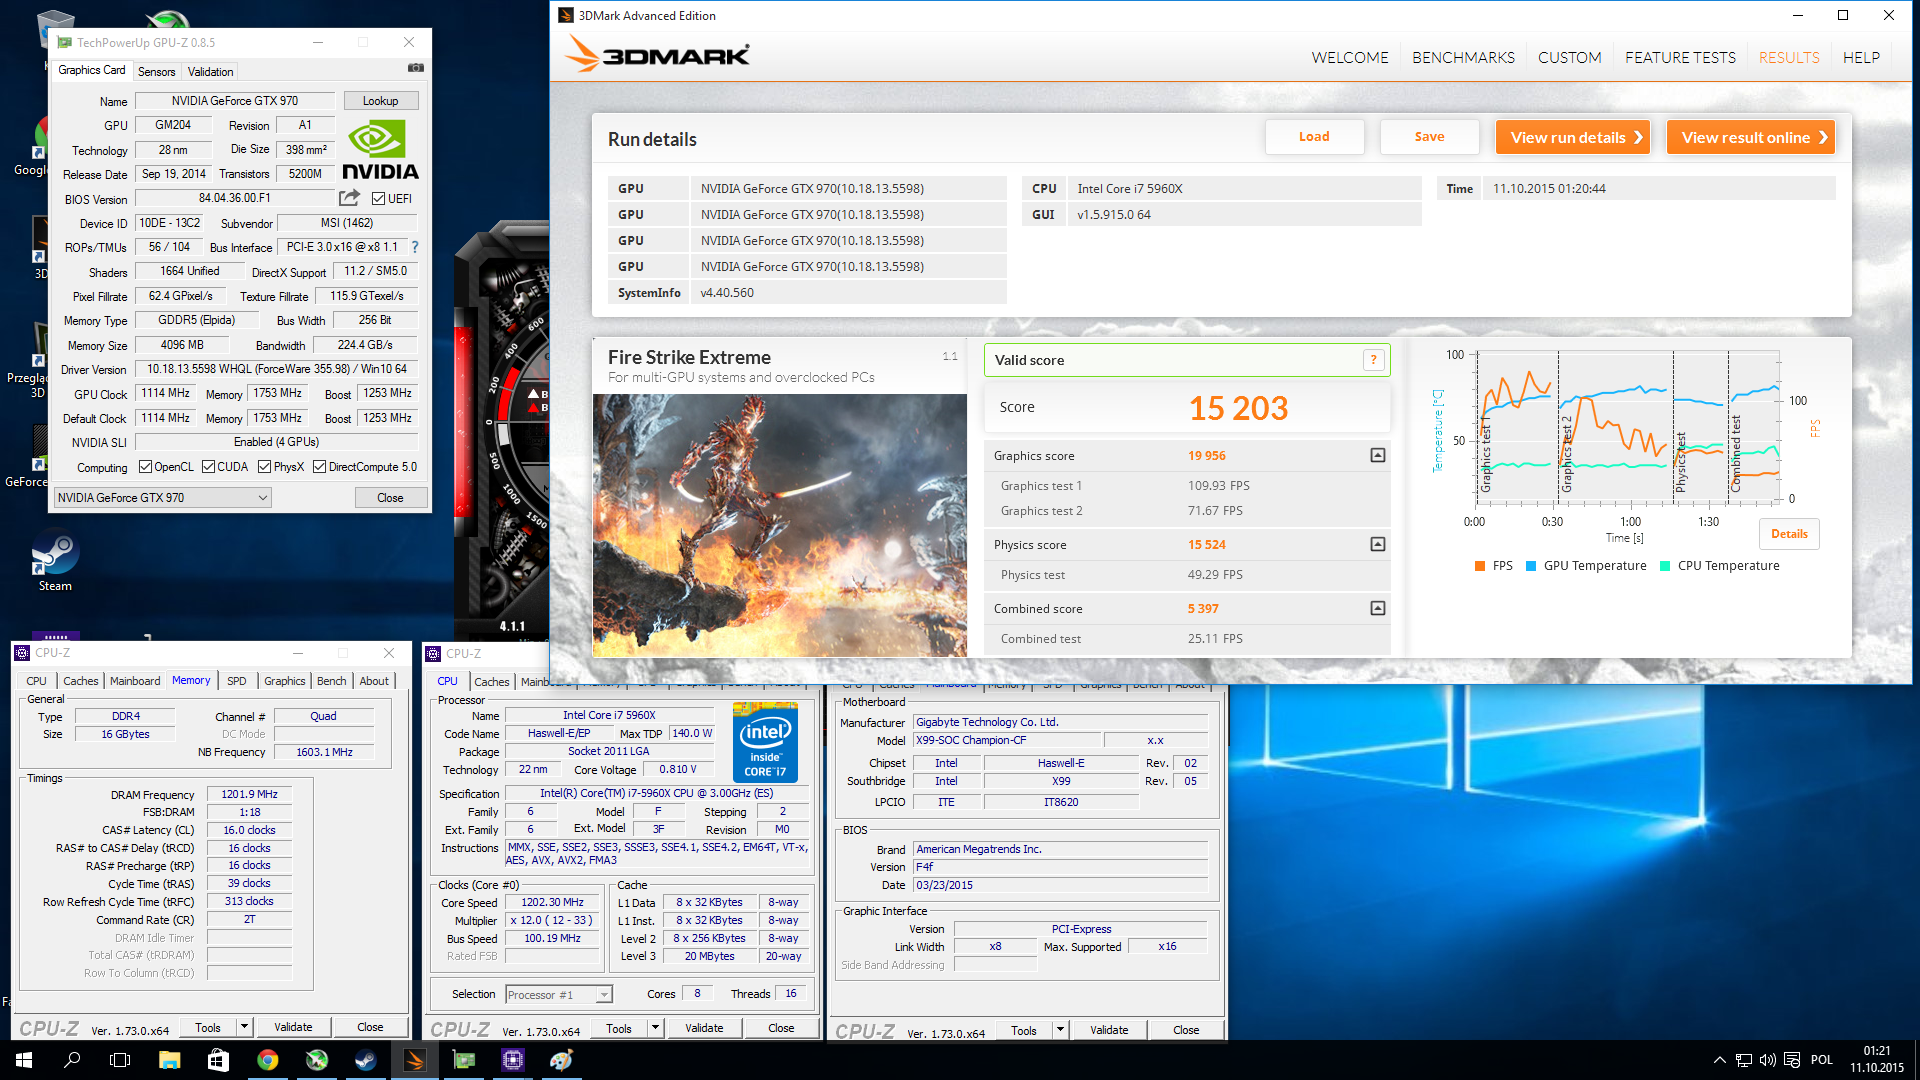Screen dimensions: 1920x1080
Task: Toggle the DirectCompute 5.0 checkbox
Action: coord(319,467)
